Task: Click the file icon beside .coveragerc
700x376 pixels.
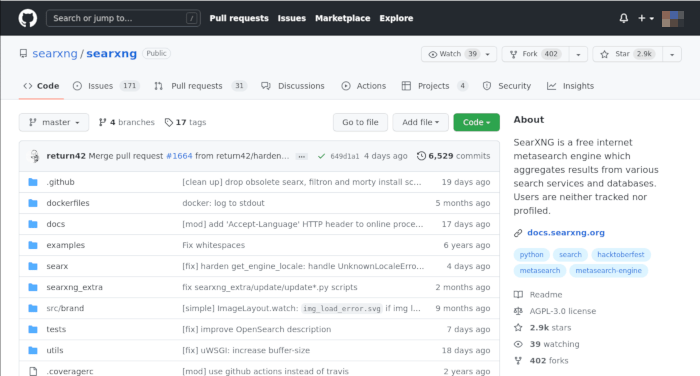Action: tap(33, 371)
